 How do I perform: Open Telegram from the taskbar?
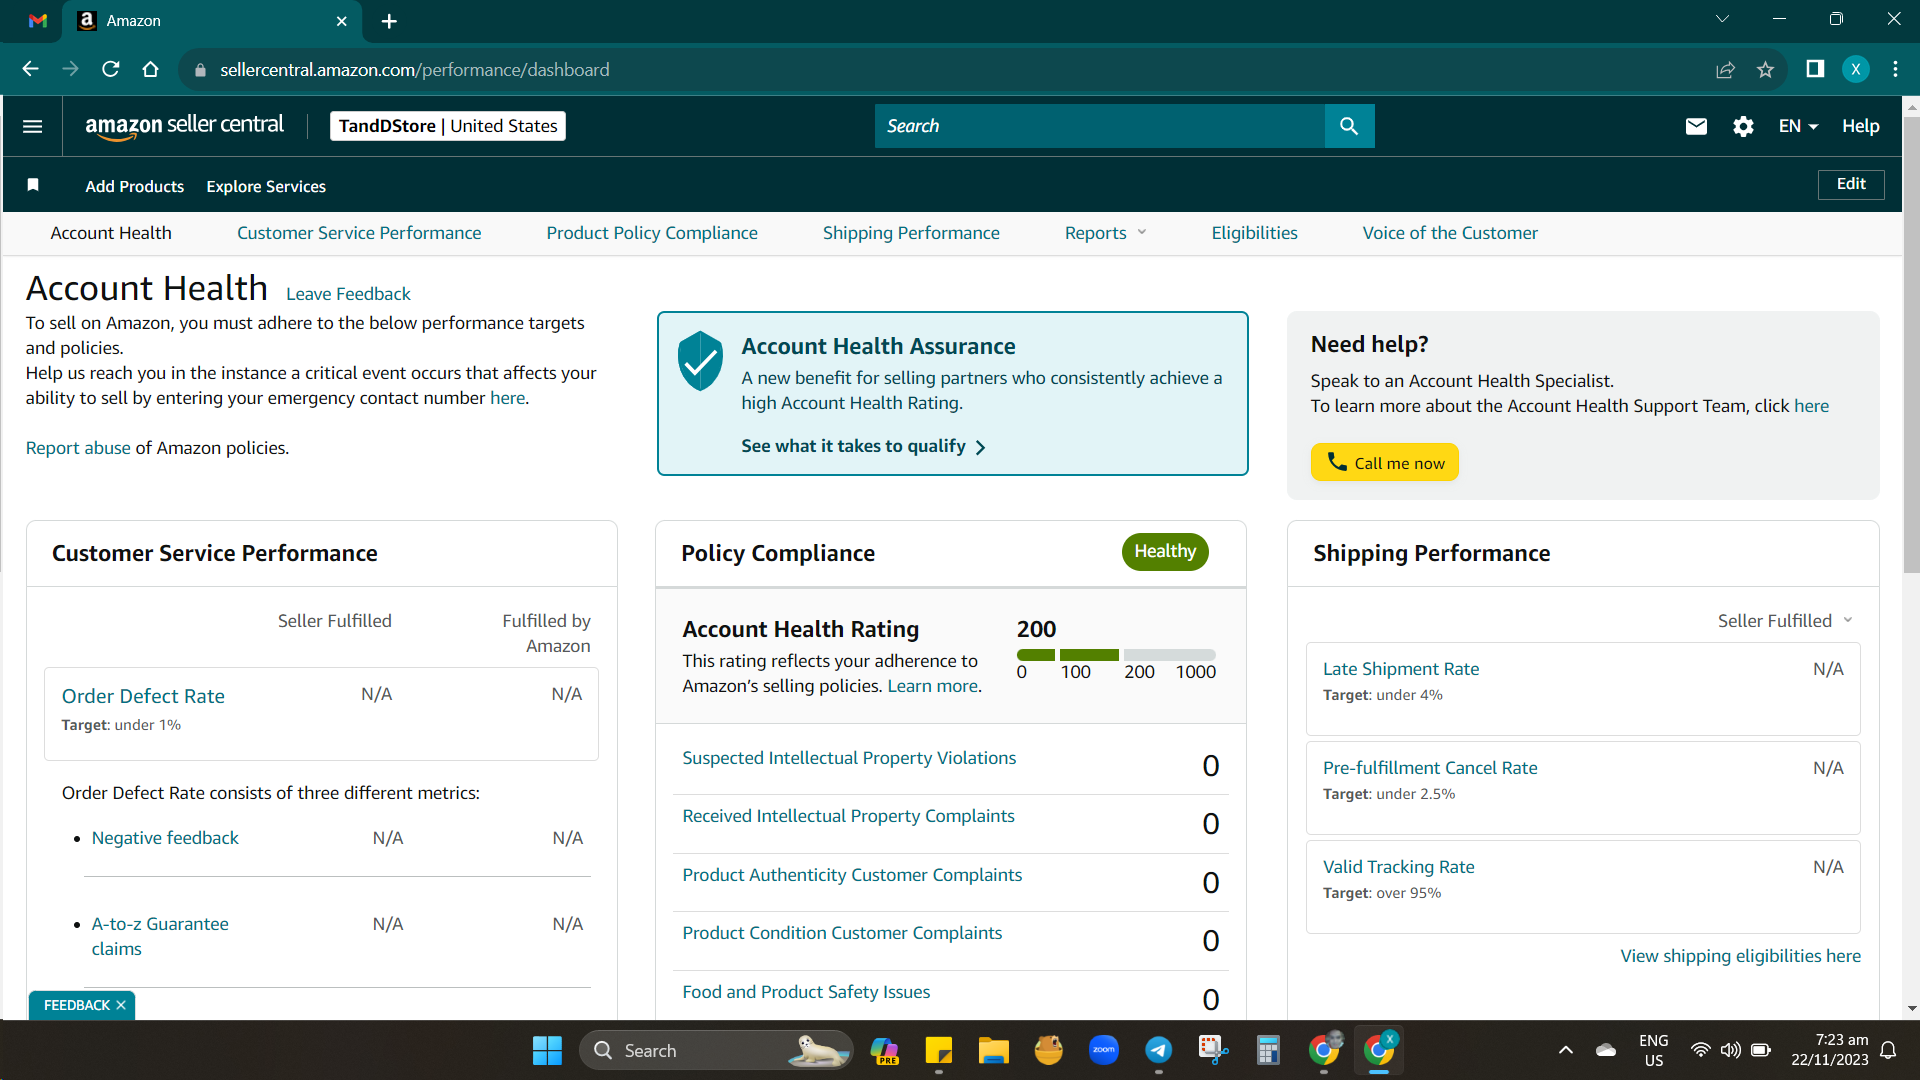click(x=1158, y=1050)
